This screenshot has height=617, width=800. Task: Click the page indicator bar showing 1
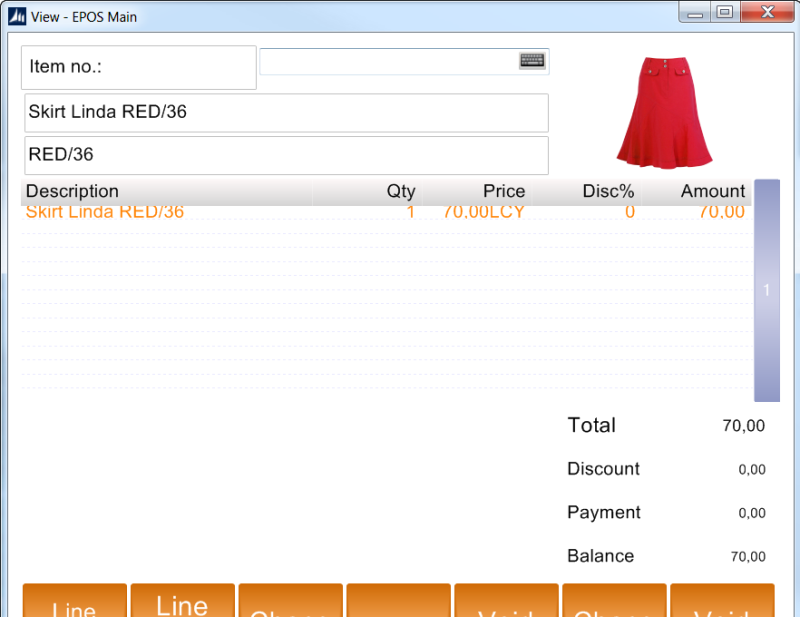pyautogui.click(x=767, y=290)
